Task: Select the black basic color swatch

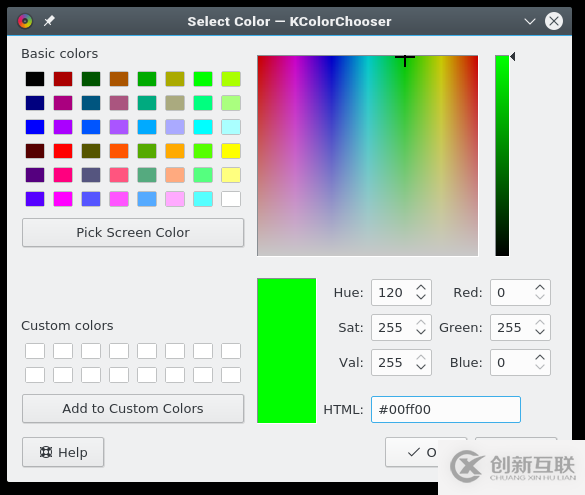Action: click(x=35, y=79)
